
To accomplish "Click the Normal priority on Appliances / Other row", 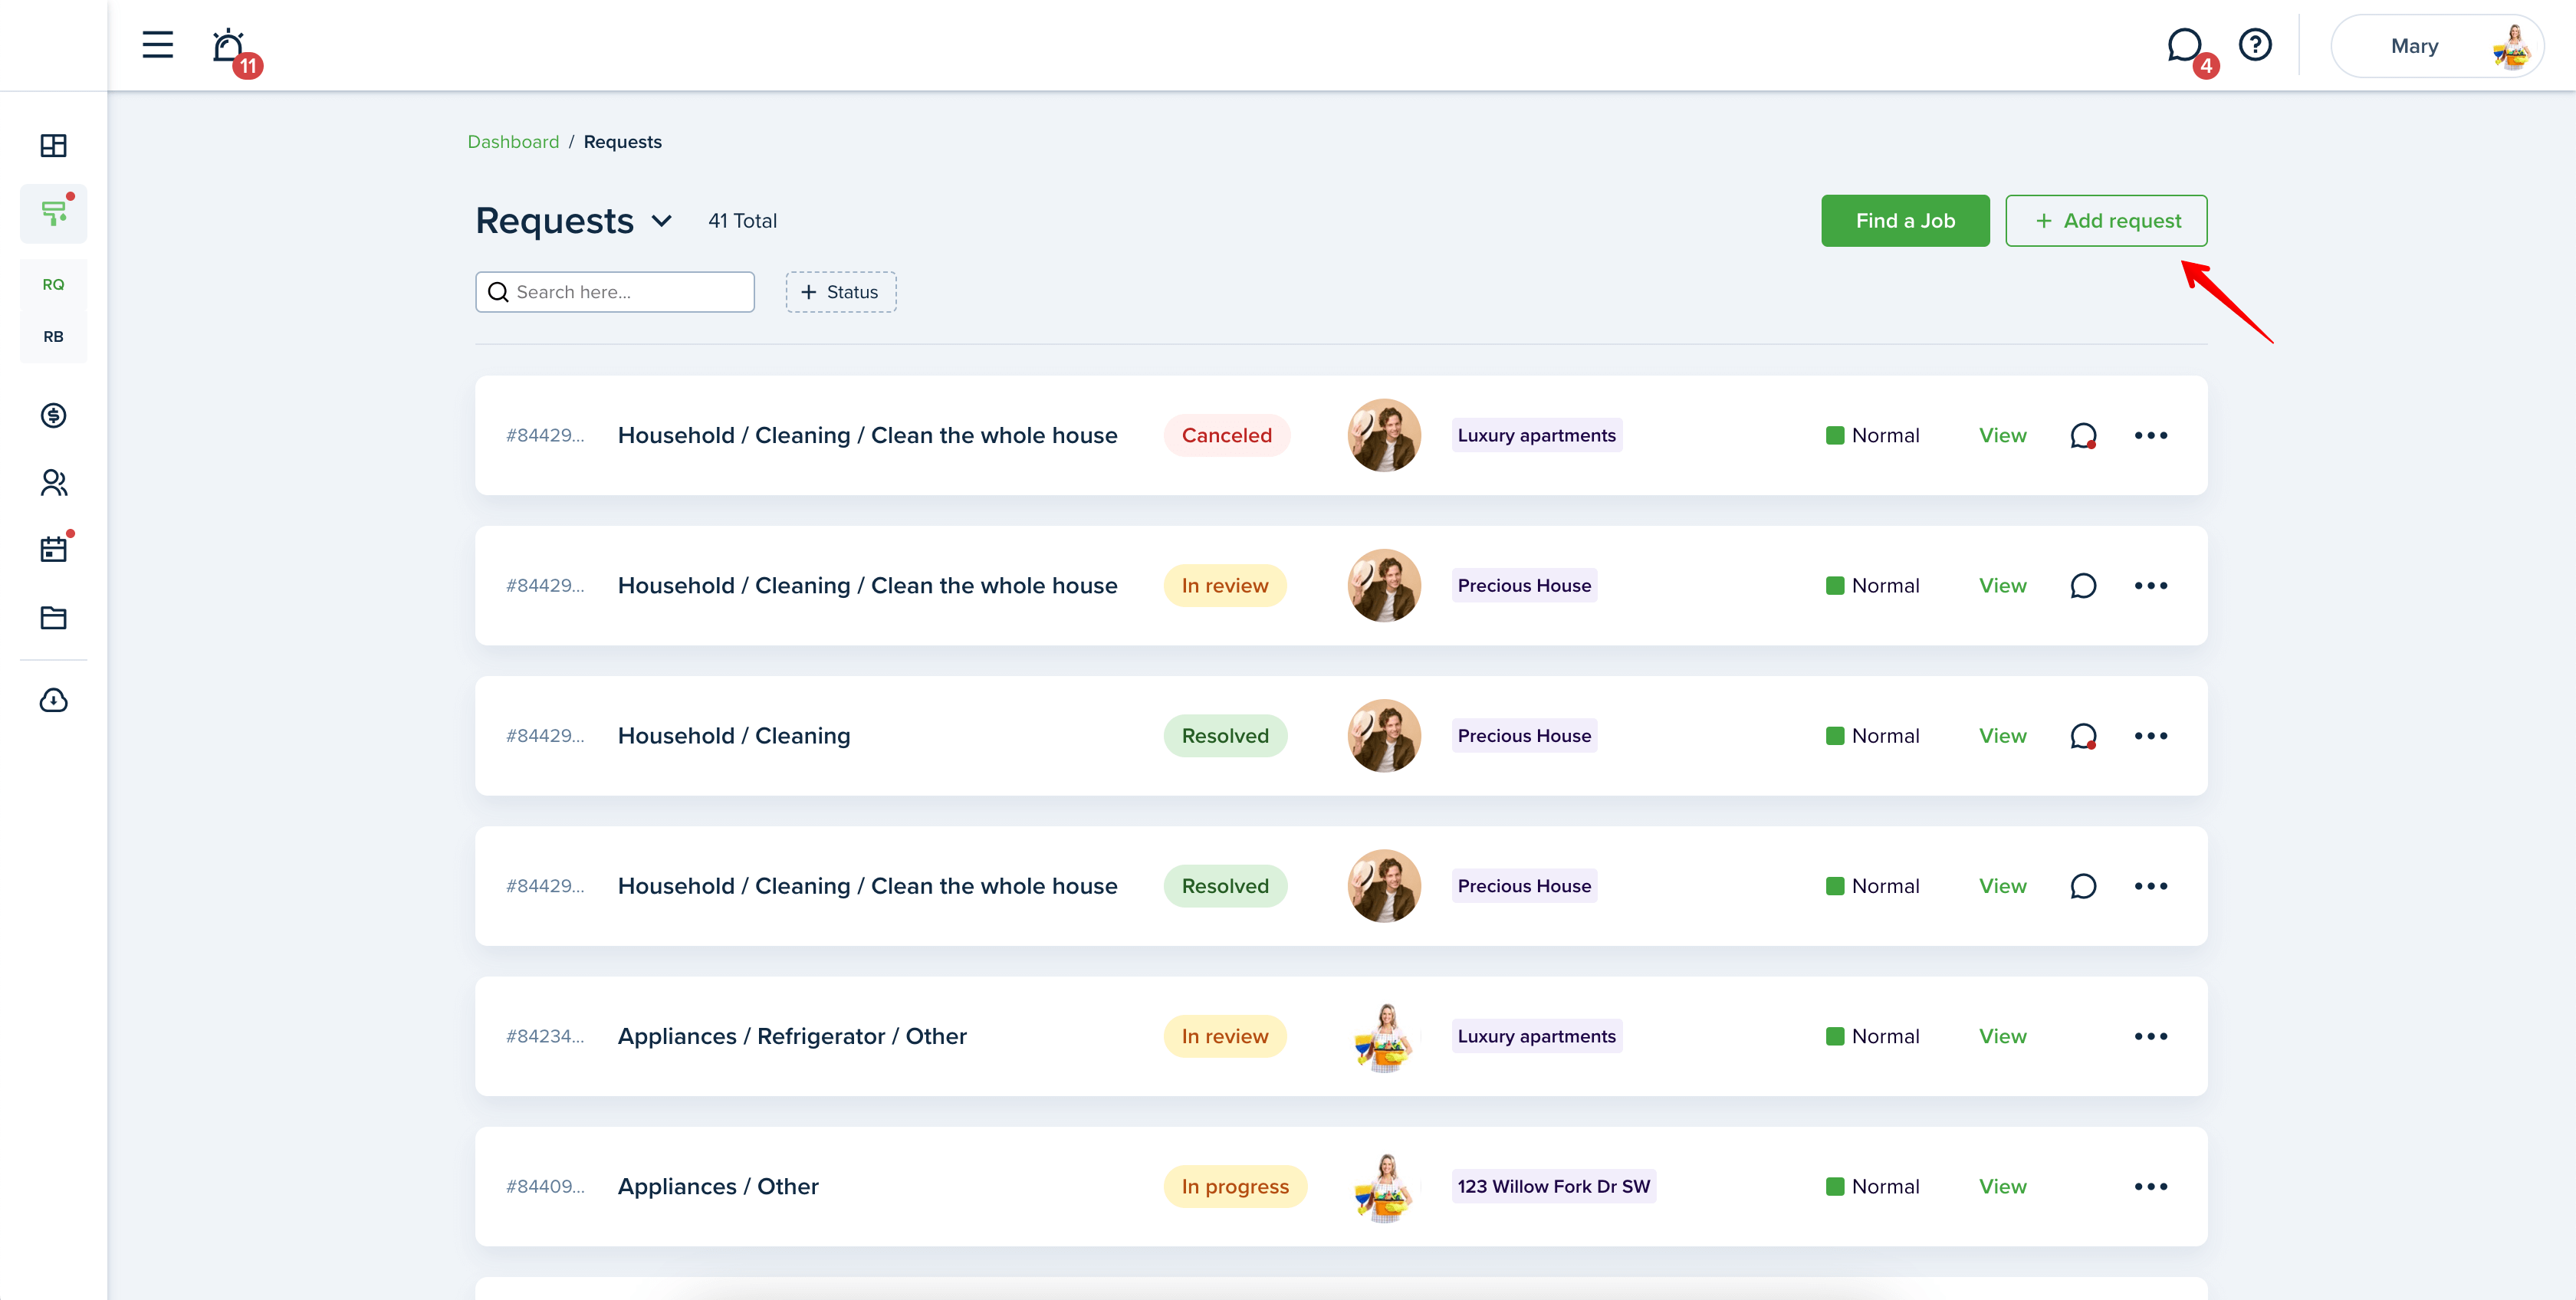I will tap(1873, 1187).
